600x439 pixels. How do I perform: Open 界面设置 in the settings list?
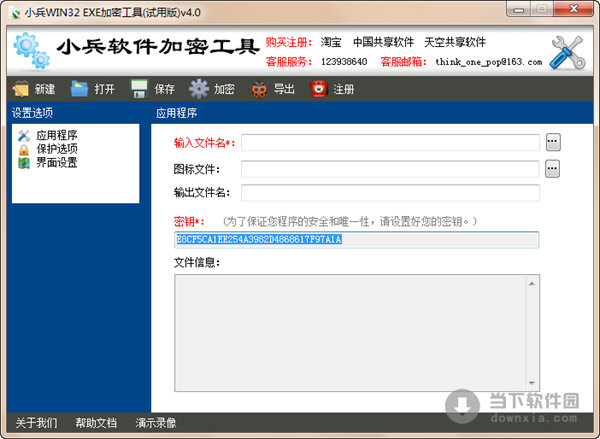[x=57, y=163]
